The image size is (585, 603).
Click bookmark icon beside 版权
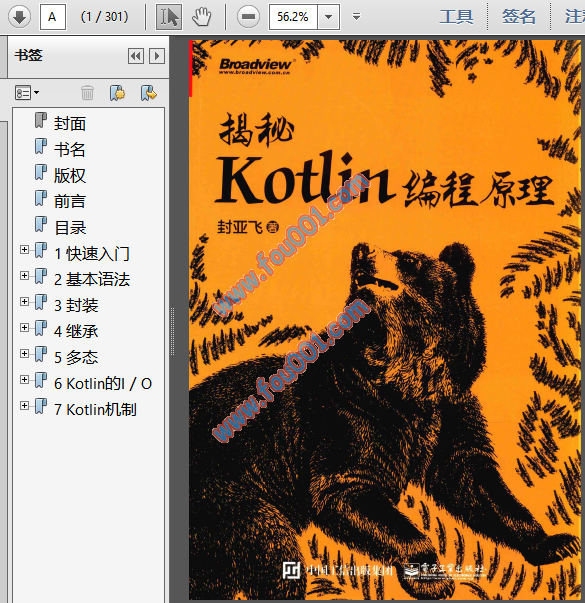click(41, 172)
